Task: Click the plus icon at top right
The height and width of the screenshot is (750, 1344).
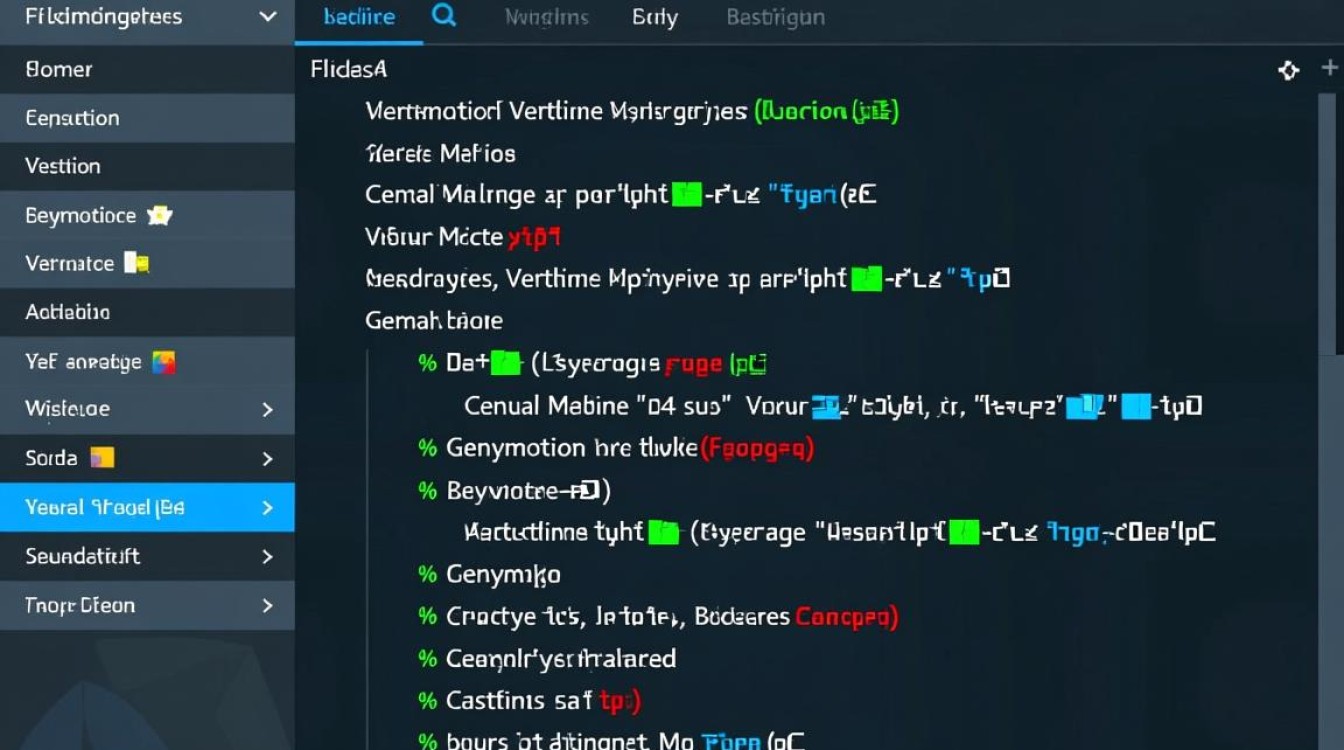Action: pyautogui.click(x=1329, y=68)
